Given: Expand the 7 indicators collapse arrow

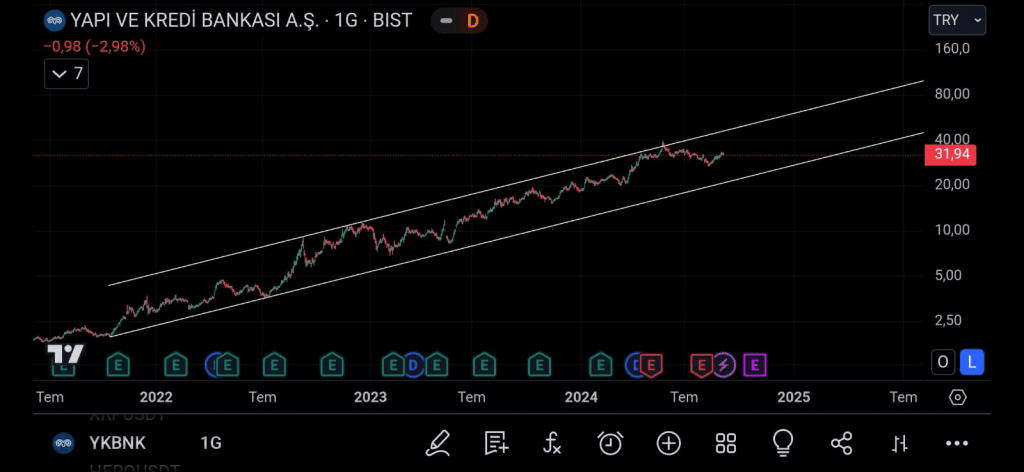Looking at the screenshot, I should [x=67, y=74].
